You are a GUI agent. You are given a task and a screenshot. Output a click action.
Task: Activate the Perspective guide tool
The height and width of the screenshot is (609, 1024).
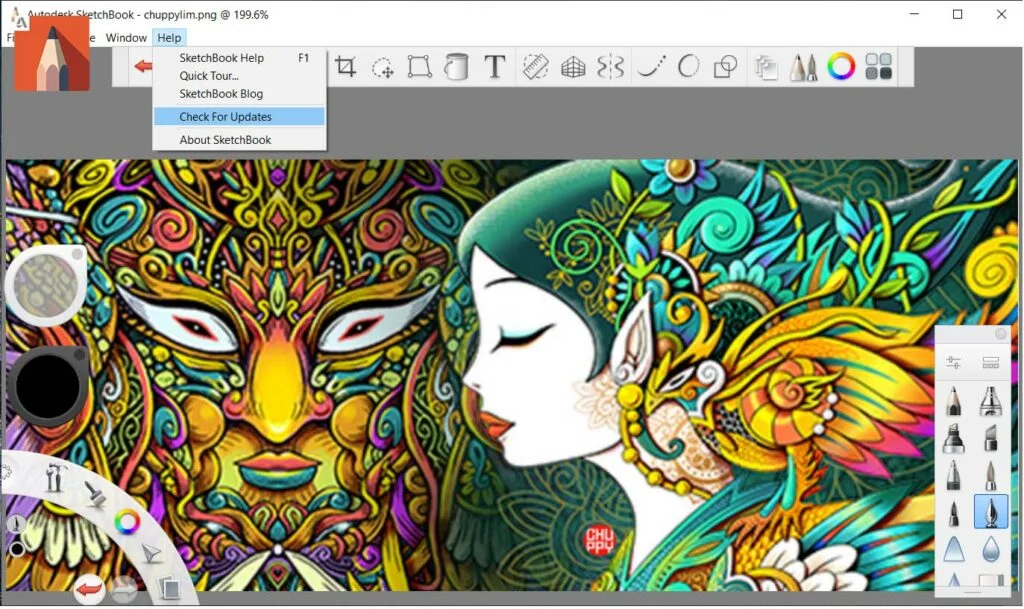pos(575,66)
